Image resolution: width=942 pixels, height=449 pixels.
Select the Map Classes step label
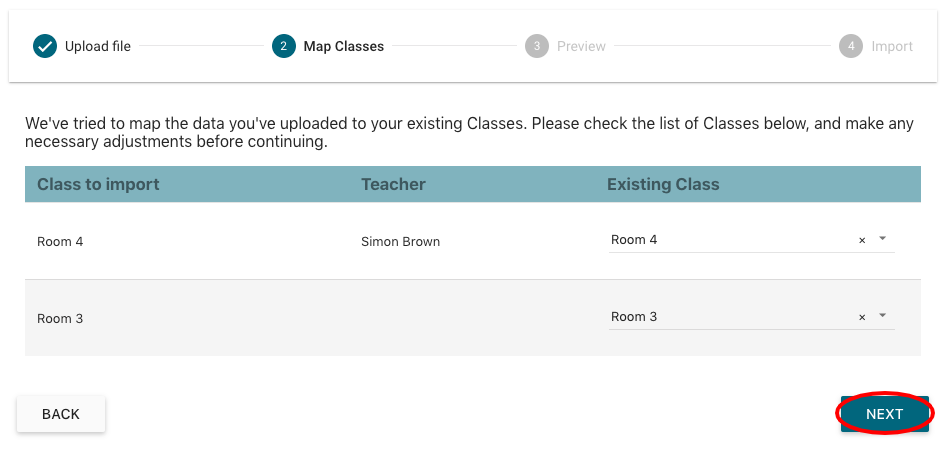pos(344,46)
